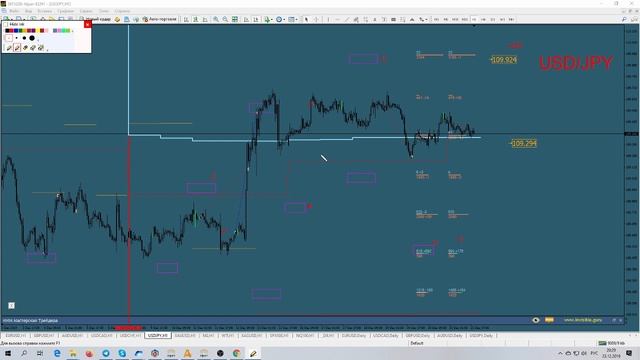Screen dimensions: 640x360
Task: Open Windows Start menu
Action: [8, 353]
